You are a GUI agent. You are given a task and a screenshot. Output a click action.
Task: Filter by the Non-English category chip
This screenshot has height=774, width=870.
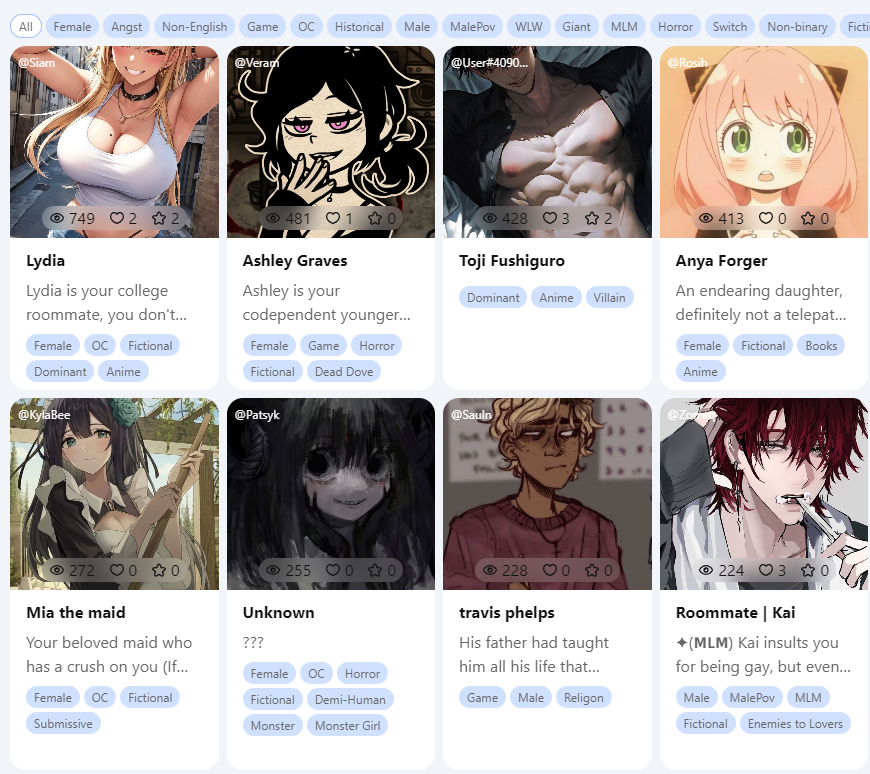(x=194, y=27)
